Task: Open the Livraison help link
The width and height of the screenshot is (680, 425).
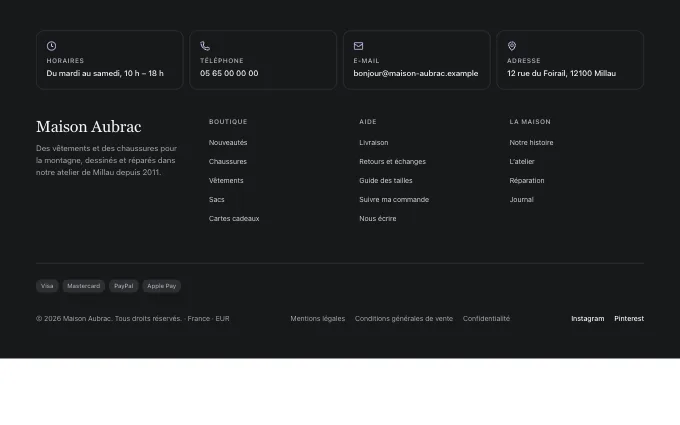Action: click(x=374, y=142)
